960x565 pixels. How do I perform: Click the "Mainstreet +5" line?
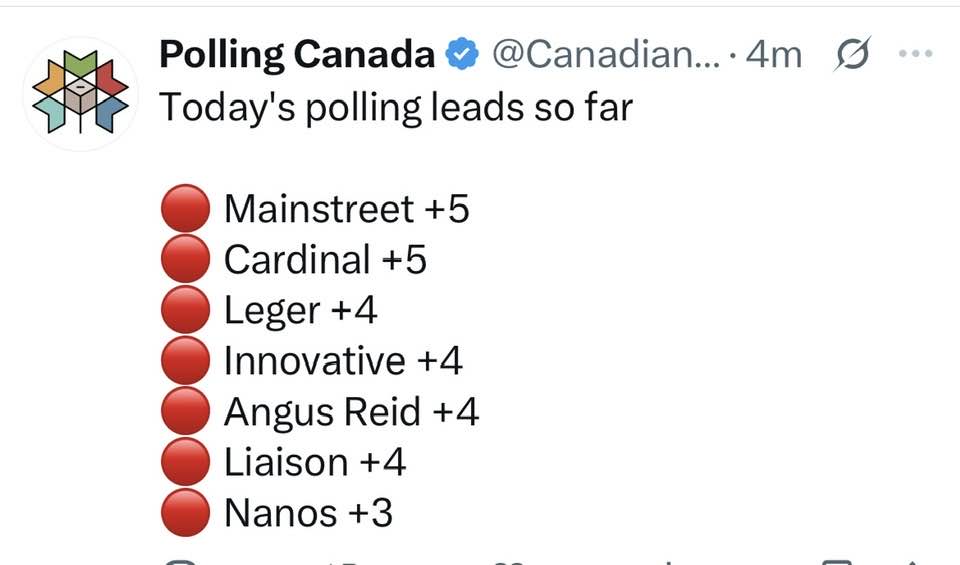coord(346,209)
